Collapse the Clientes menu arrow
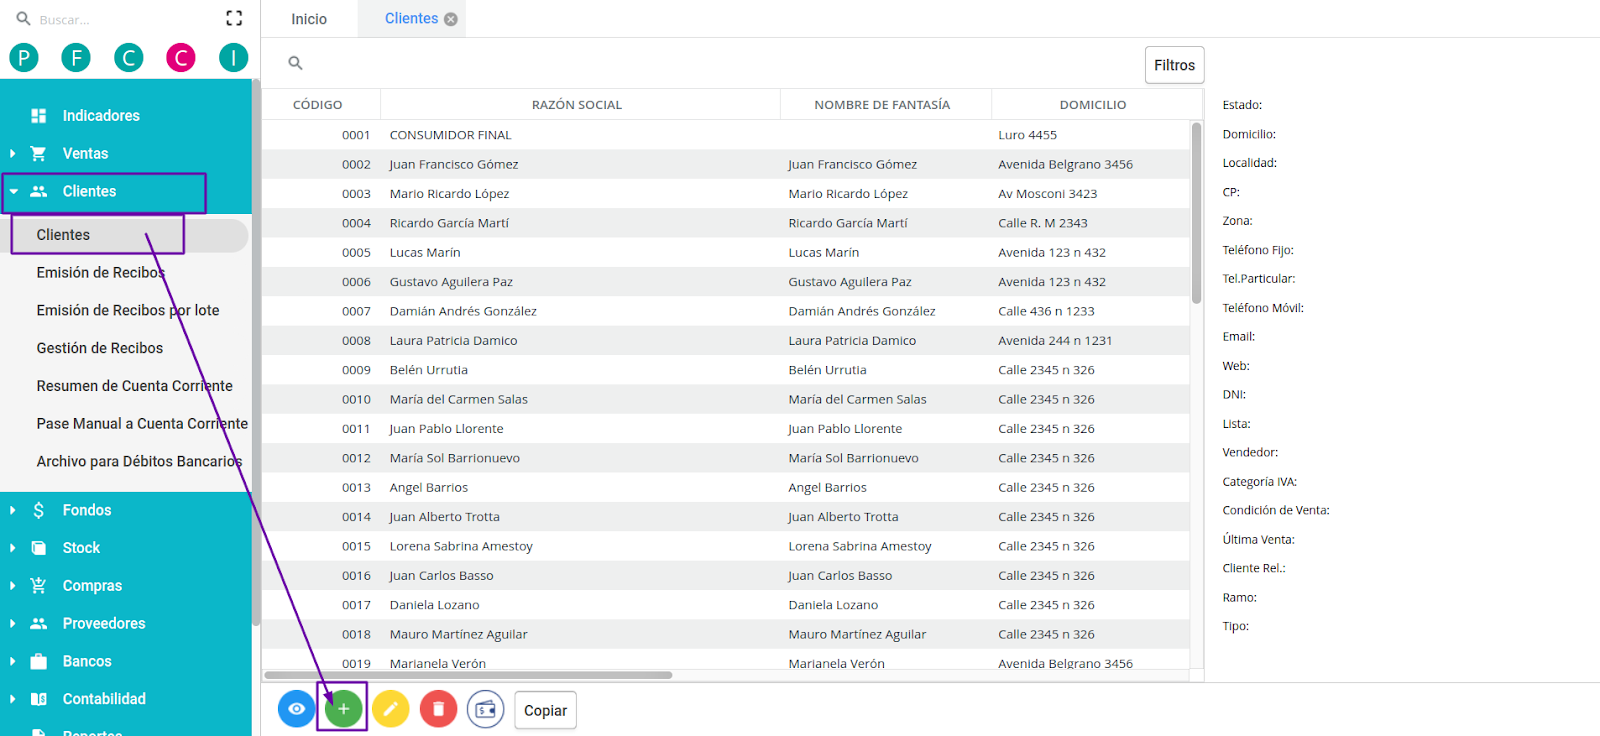The width and height of the screenshot is (1600, 736). coord(14,191)
